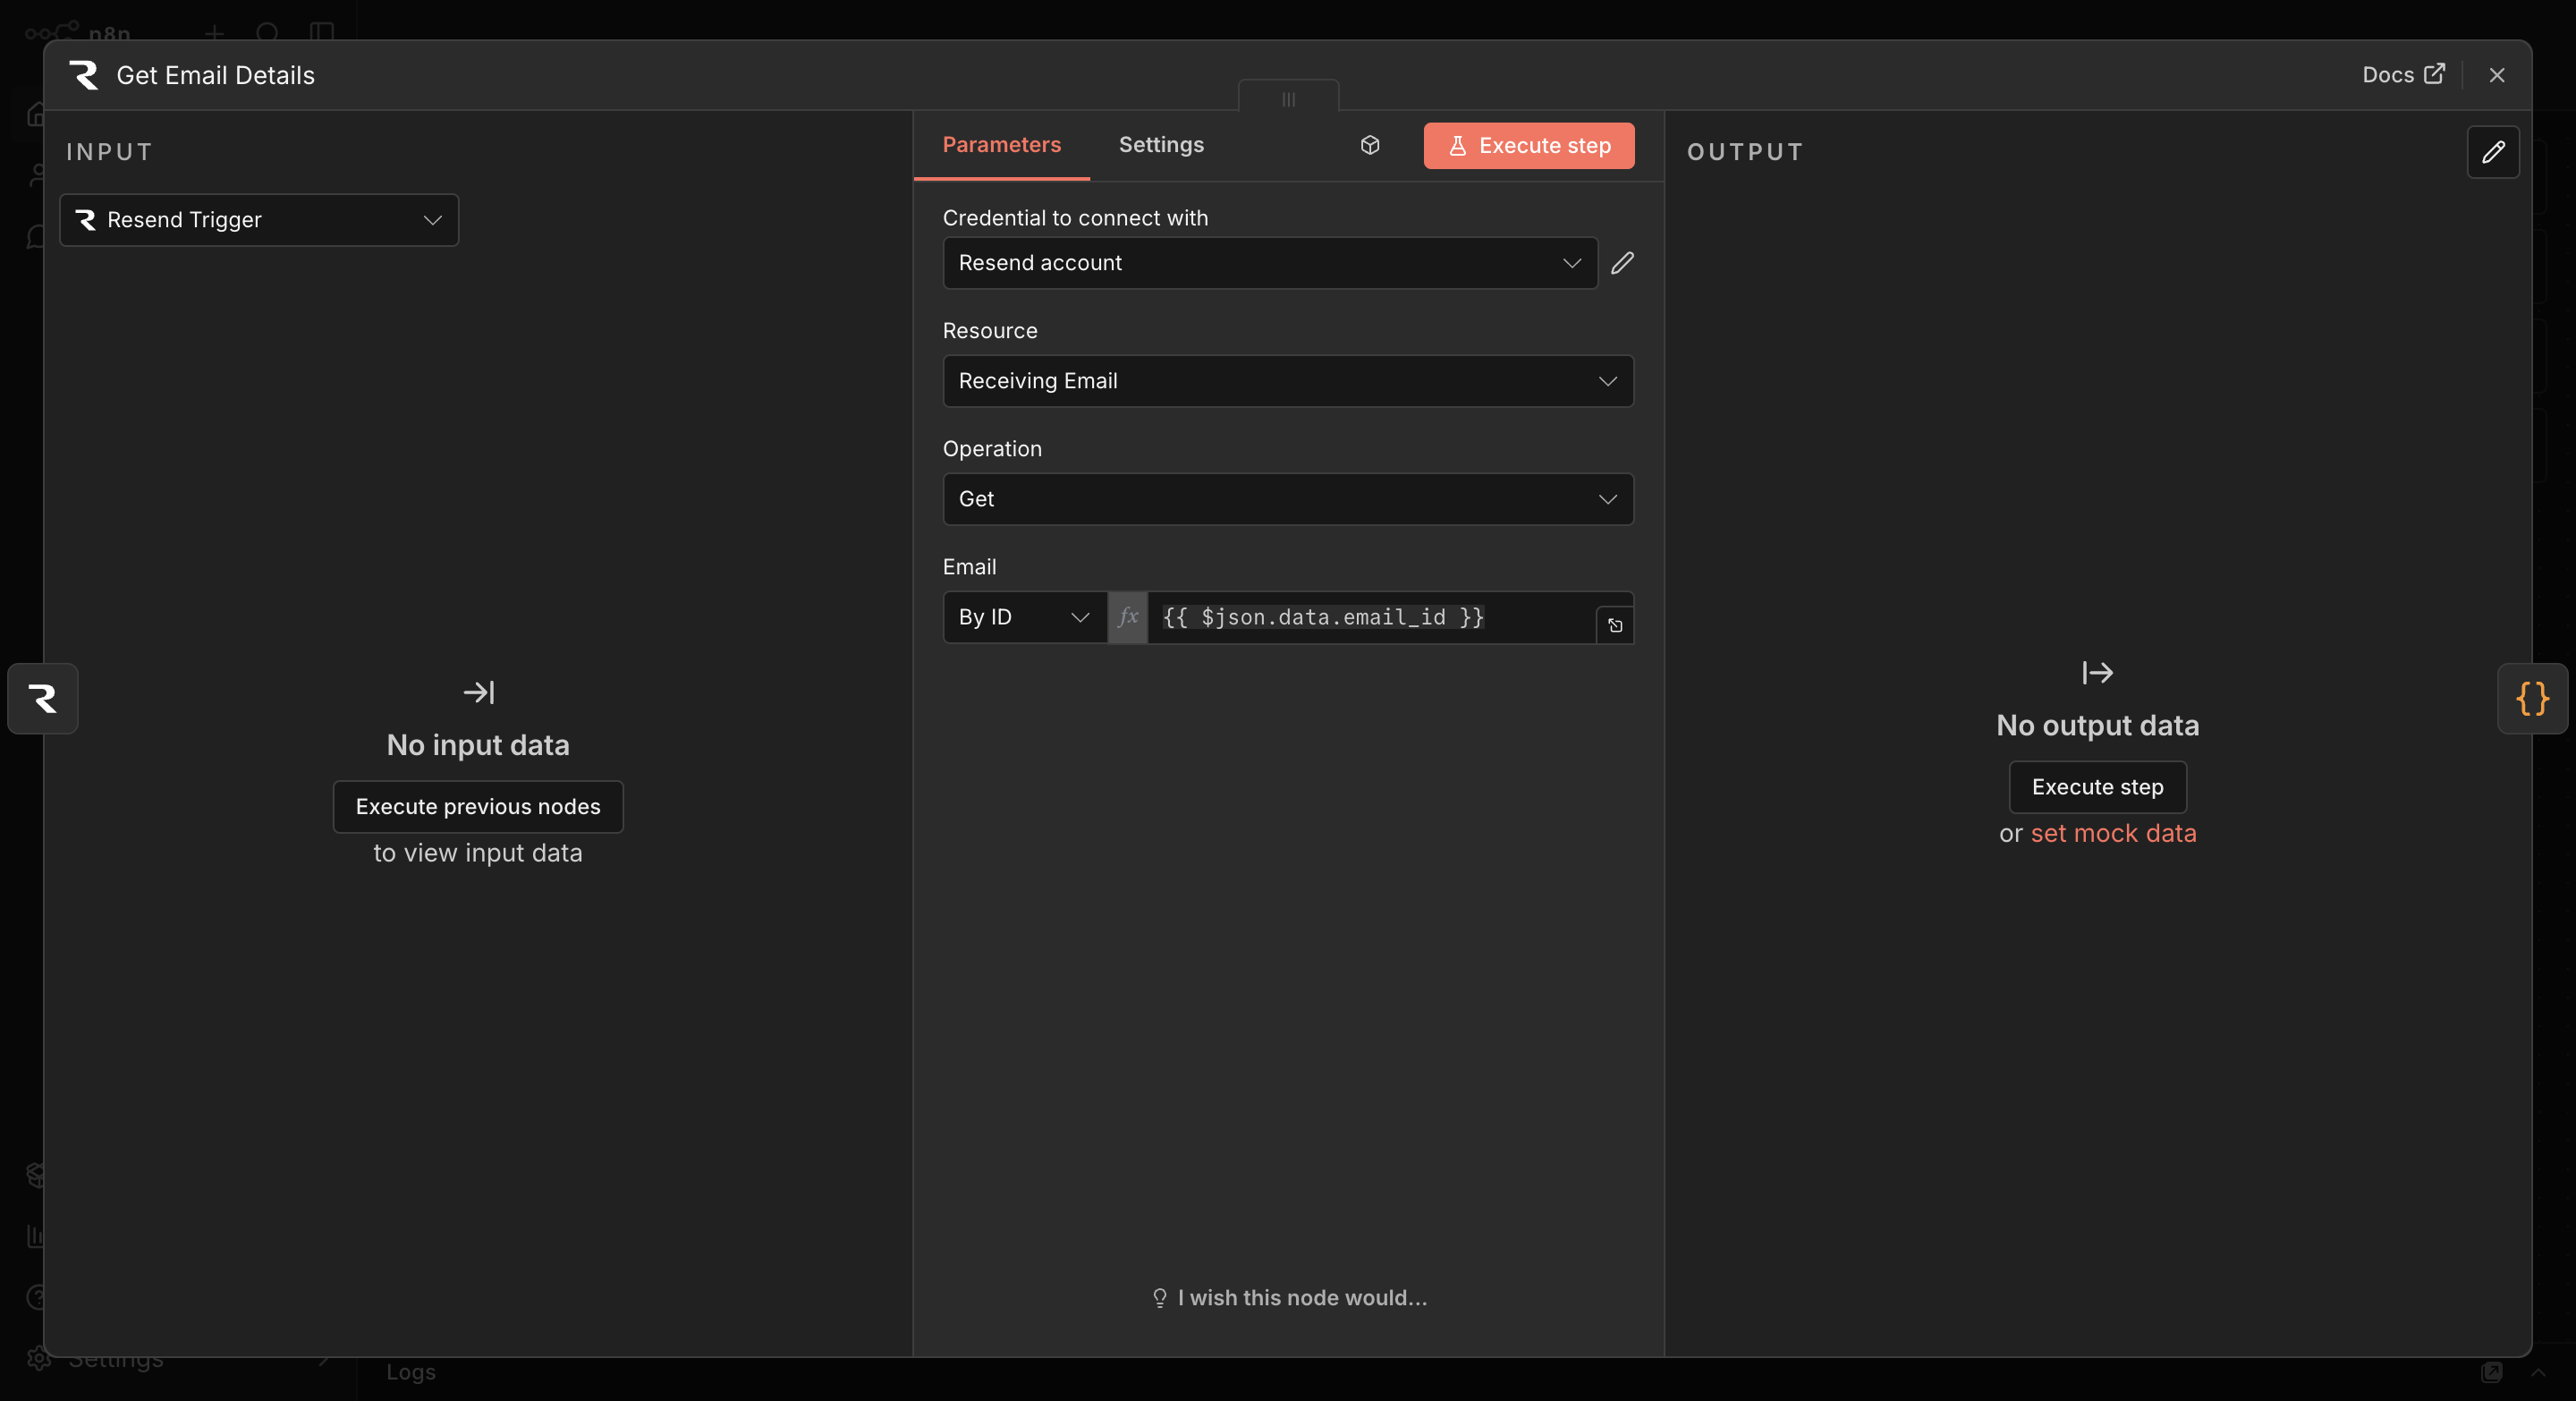The height and width of the screenshot is (1401, 2576).
Task: Click the Get Email Details Resend logo
Action: click(84, 75)
